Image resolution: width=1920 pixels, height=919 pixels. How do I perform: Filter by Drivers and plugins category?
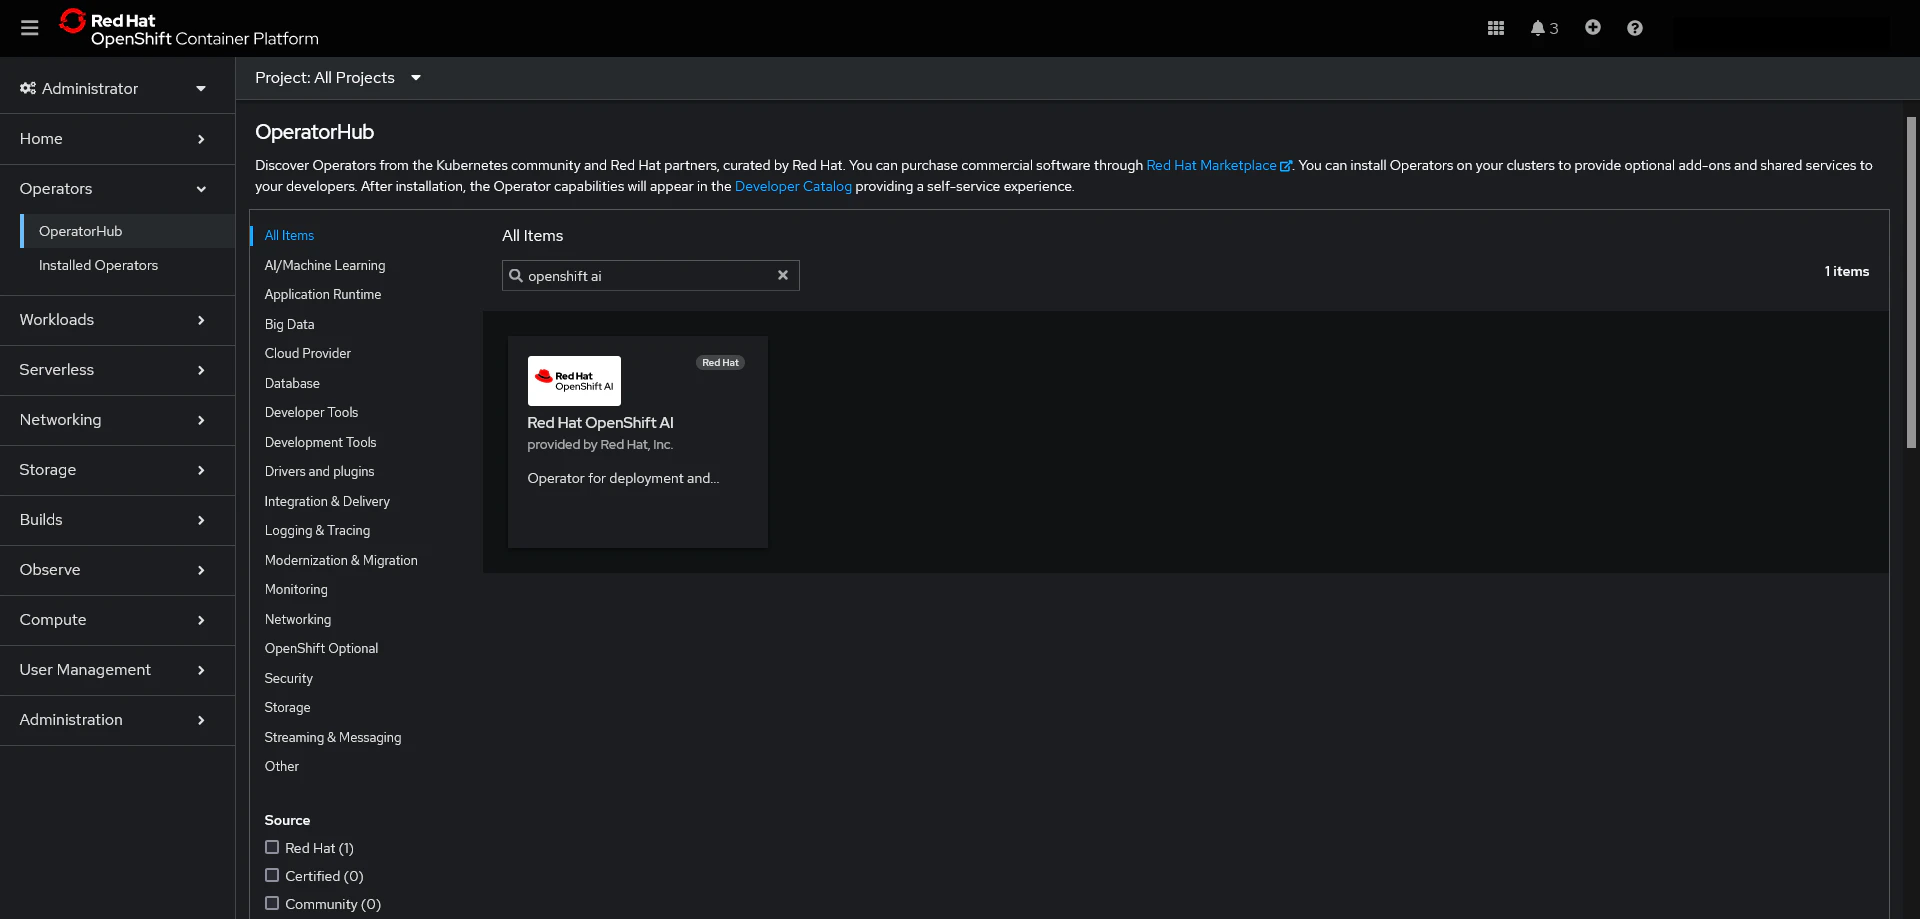(x=319, y=472)
